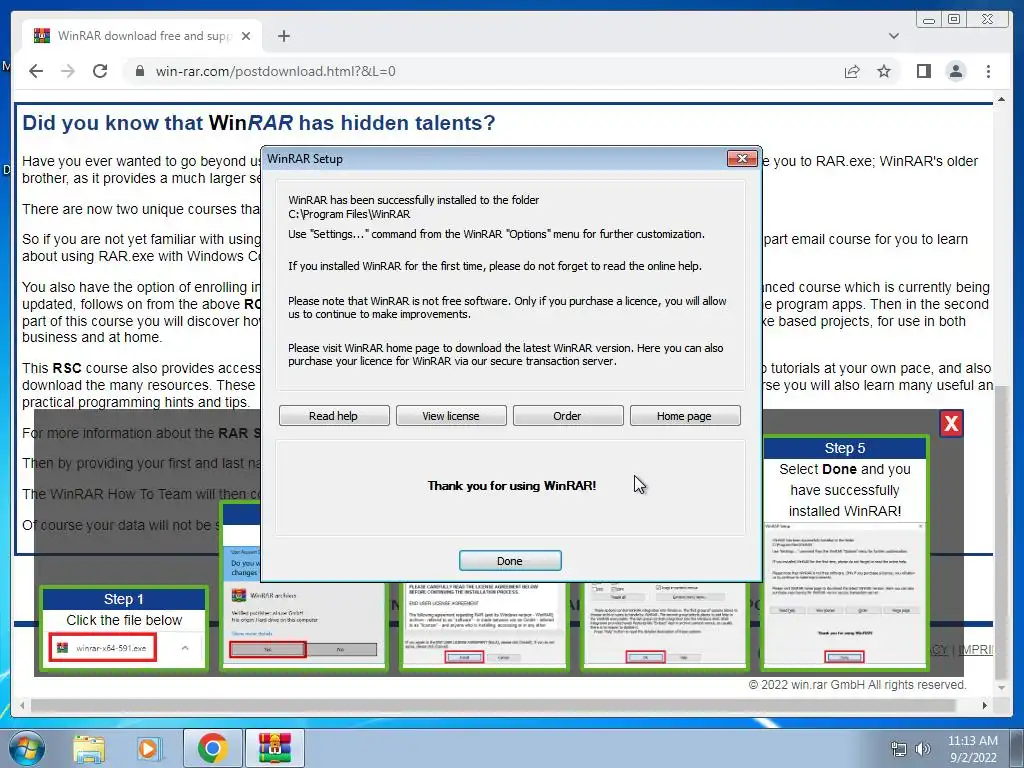Go back in Chrome browser

coord(36,71)
